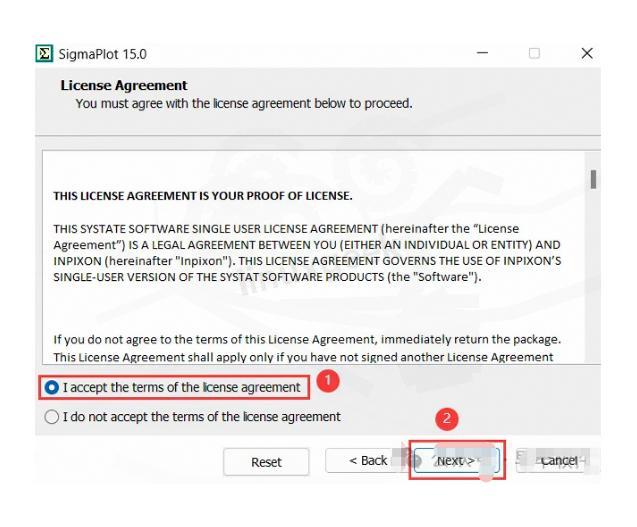Viewport: 637px width, 527px height.
Task: Click the greyed-out maximize window icon
Action: (x=534, y=53)
